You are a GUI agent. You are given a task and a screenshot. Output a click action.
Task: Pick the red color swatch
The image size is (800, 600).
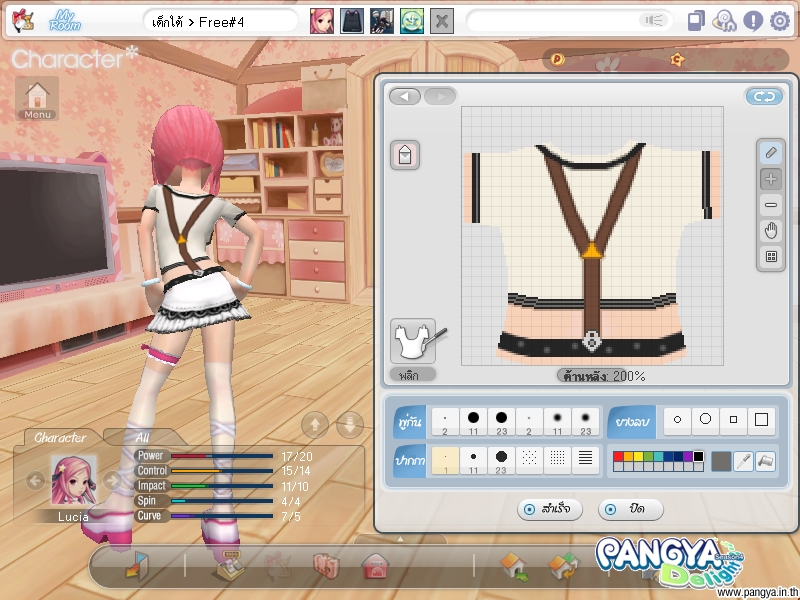coord(618,456)
